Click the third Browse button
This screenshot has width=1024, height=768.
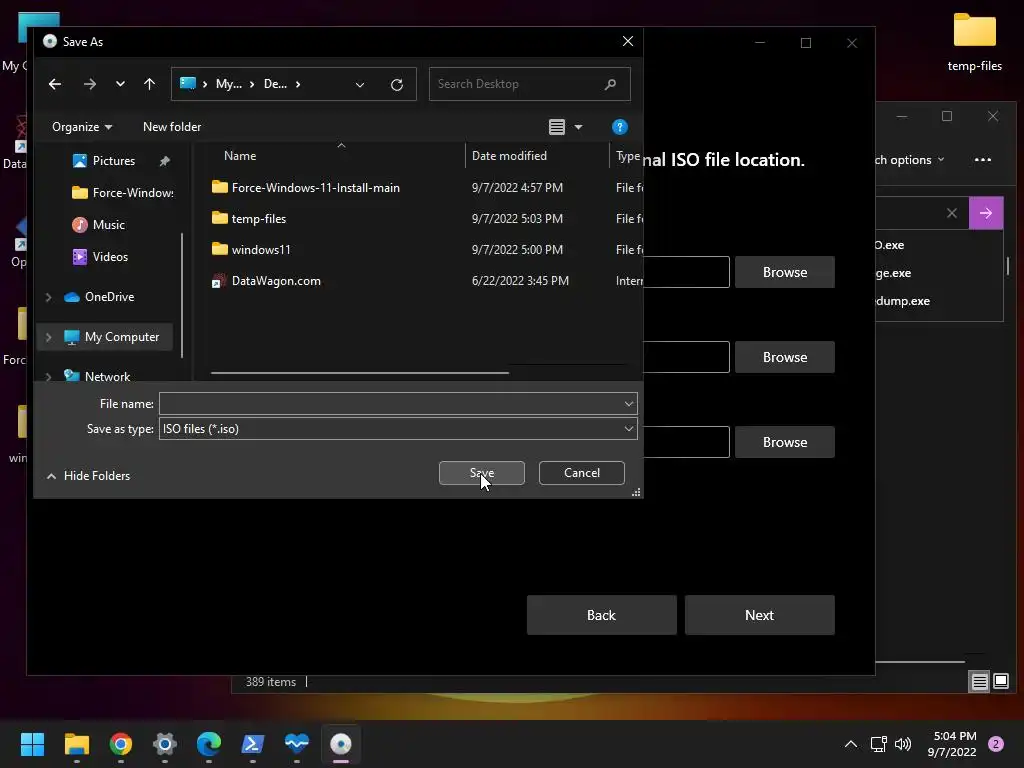tap(784, 442)
